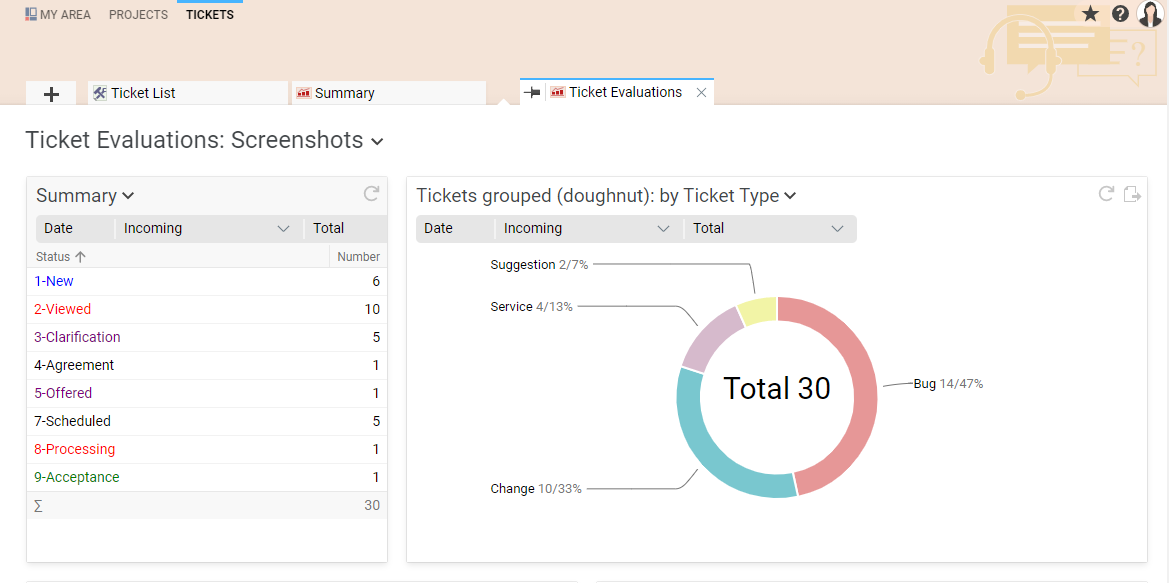The image size is (1169, 583).
Task: Click the red Bug doughnut segment
Action: click(864, 395)
